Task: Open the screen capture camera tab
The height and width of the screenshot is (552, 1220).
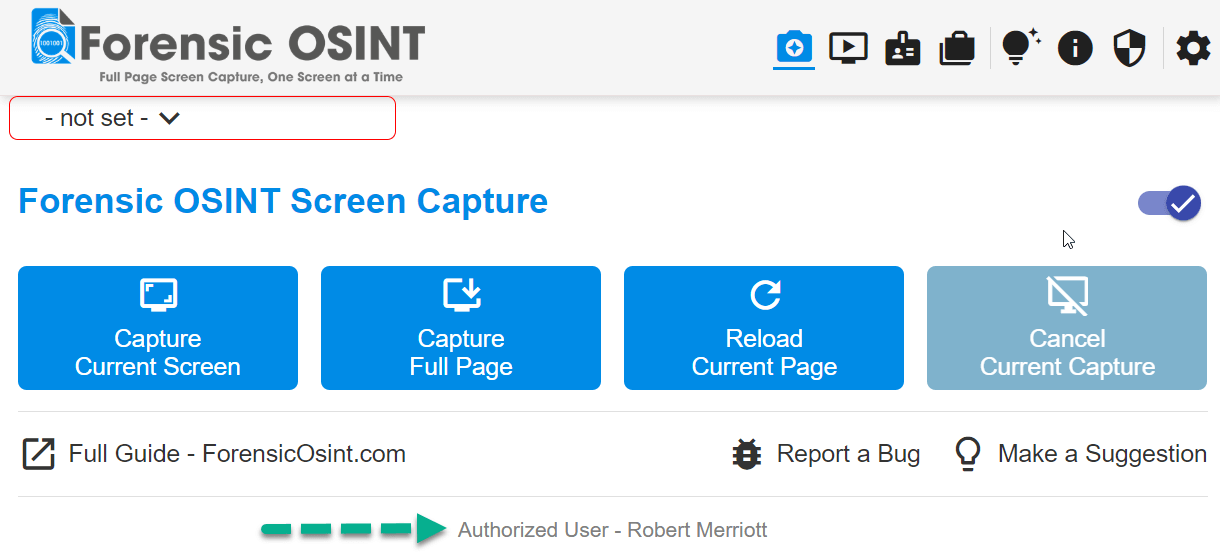Action: click(794, 47)
